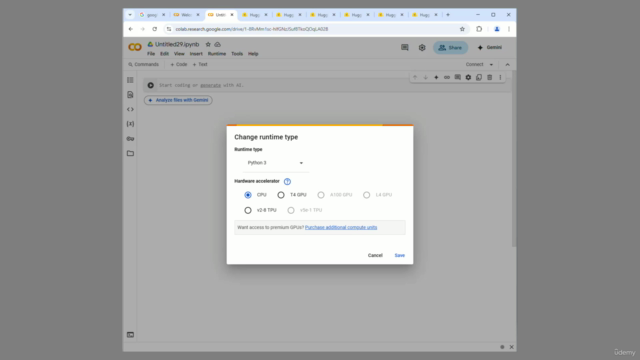Click the cloud save status icon
The image size is (640, 360).
218,44
